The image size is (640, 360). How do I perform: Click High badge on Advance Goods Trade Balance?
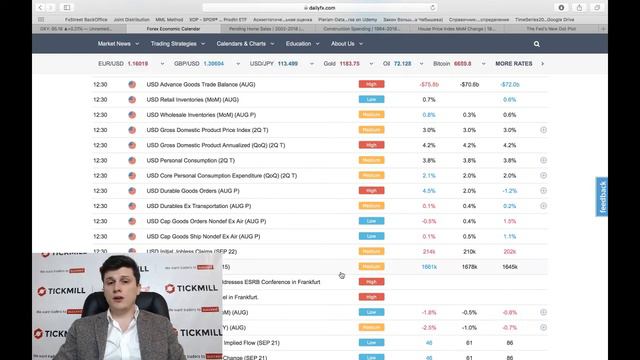point(371,84)
